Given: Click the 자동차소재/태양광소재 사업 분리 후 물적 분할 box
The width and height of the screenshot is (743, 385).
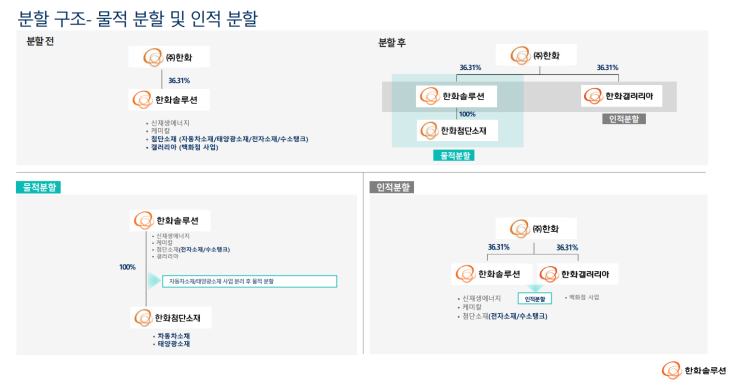Looking at the screenshot, I should pyautogui.click(x=249, y=281).
